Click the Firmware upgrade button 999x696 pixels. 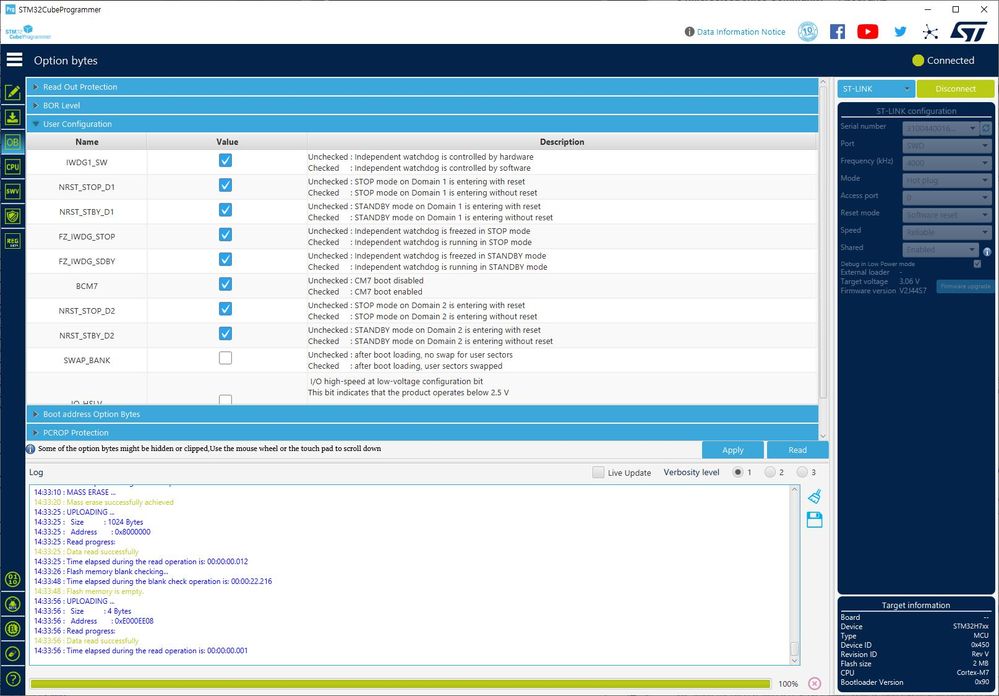coord(965,286)
